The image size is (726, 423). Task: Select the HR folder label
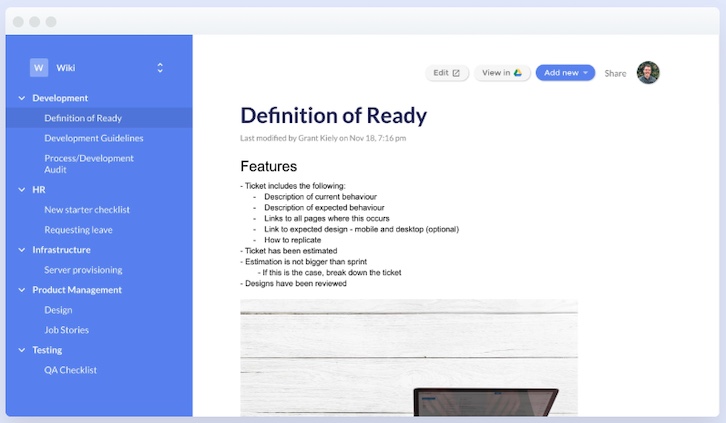[x=39, y=190]
